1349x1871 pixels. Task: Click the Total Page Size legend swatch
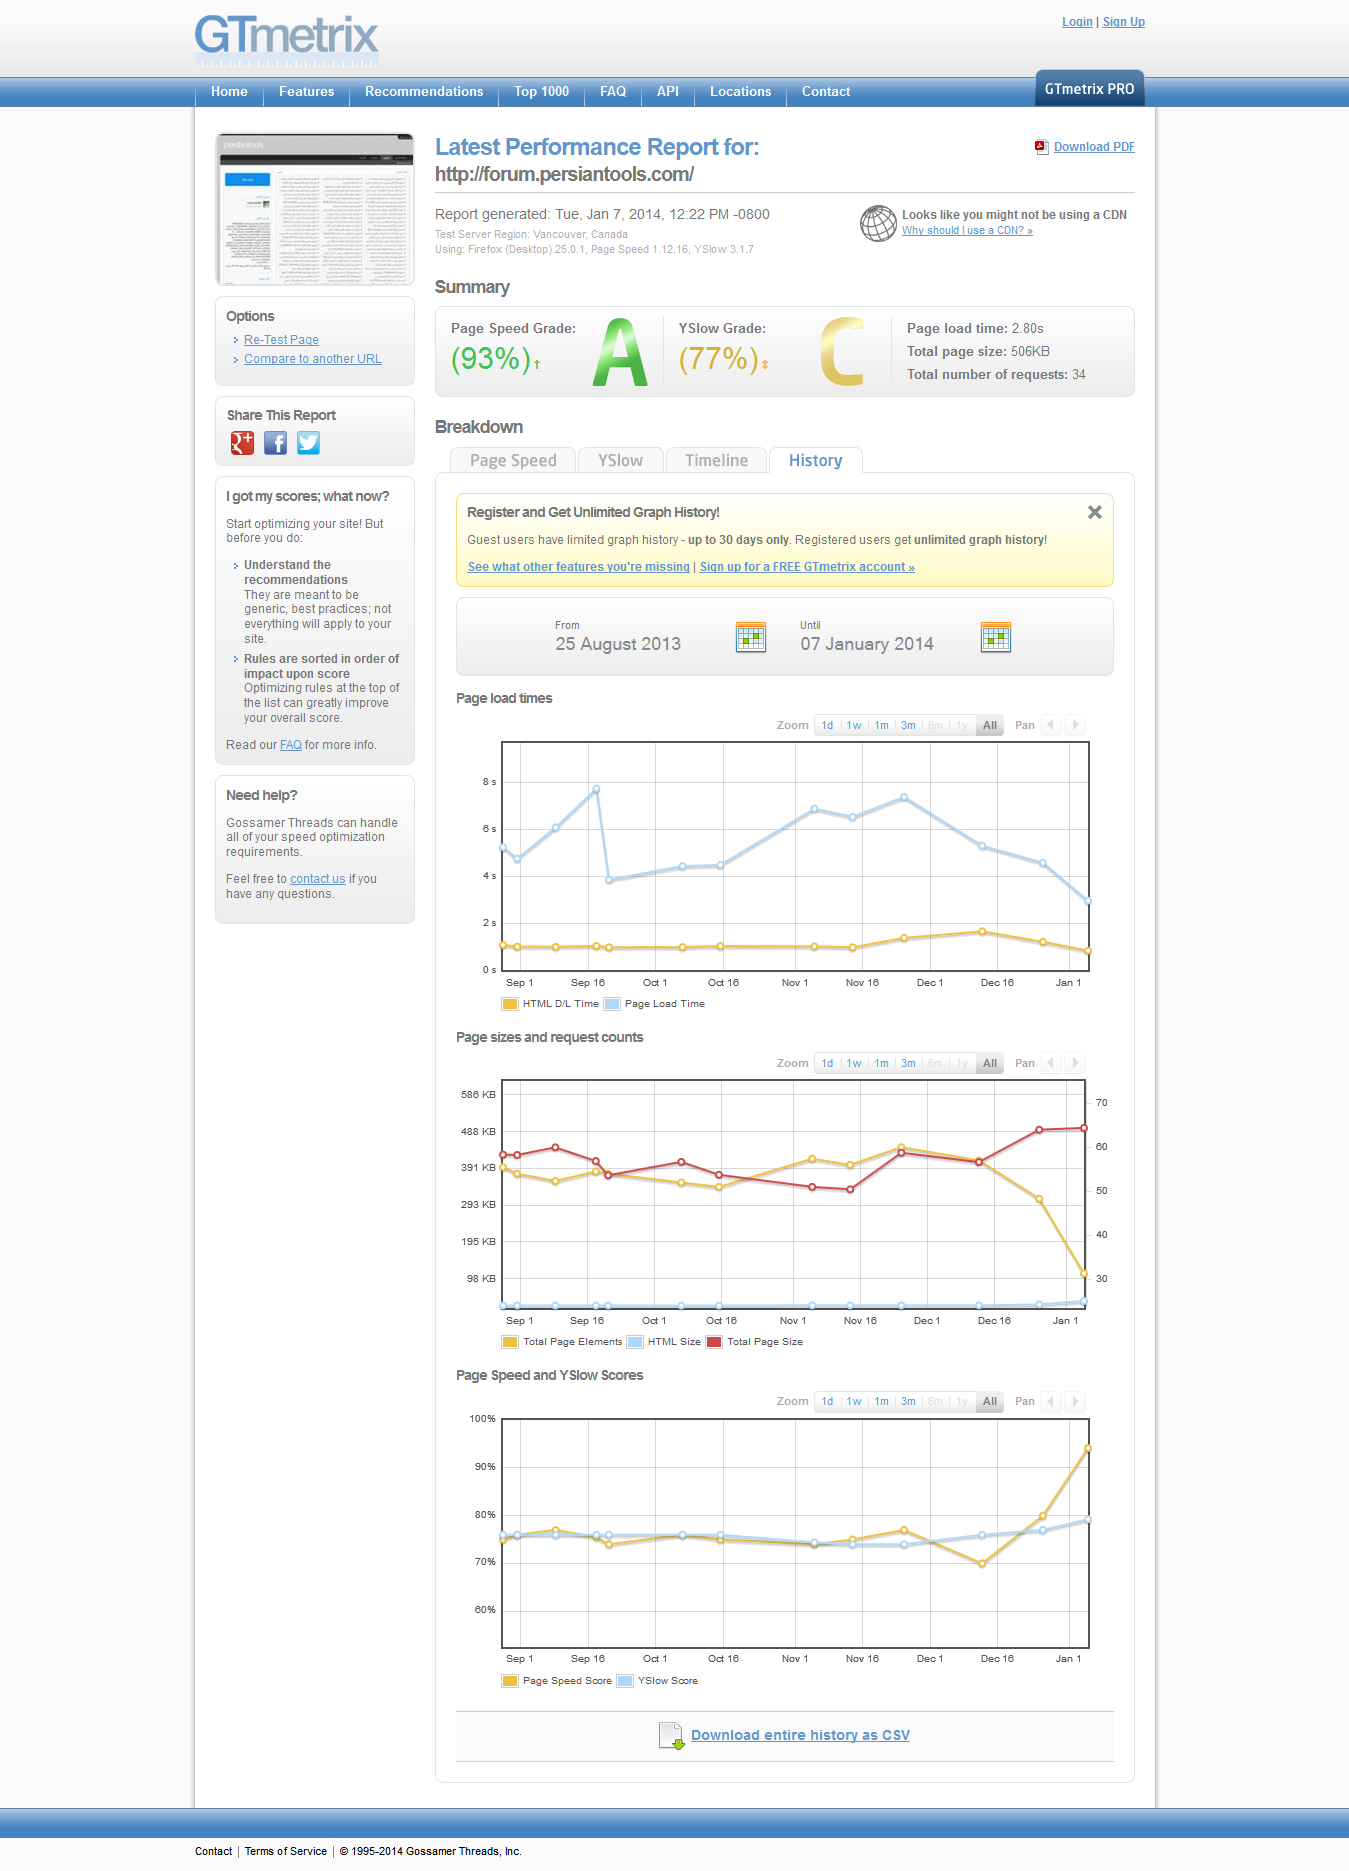coord(714,1342)
